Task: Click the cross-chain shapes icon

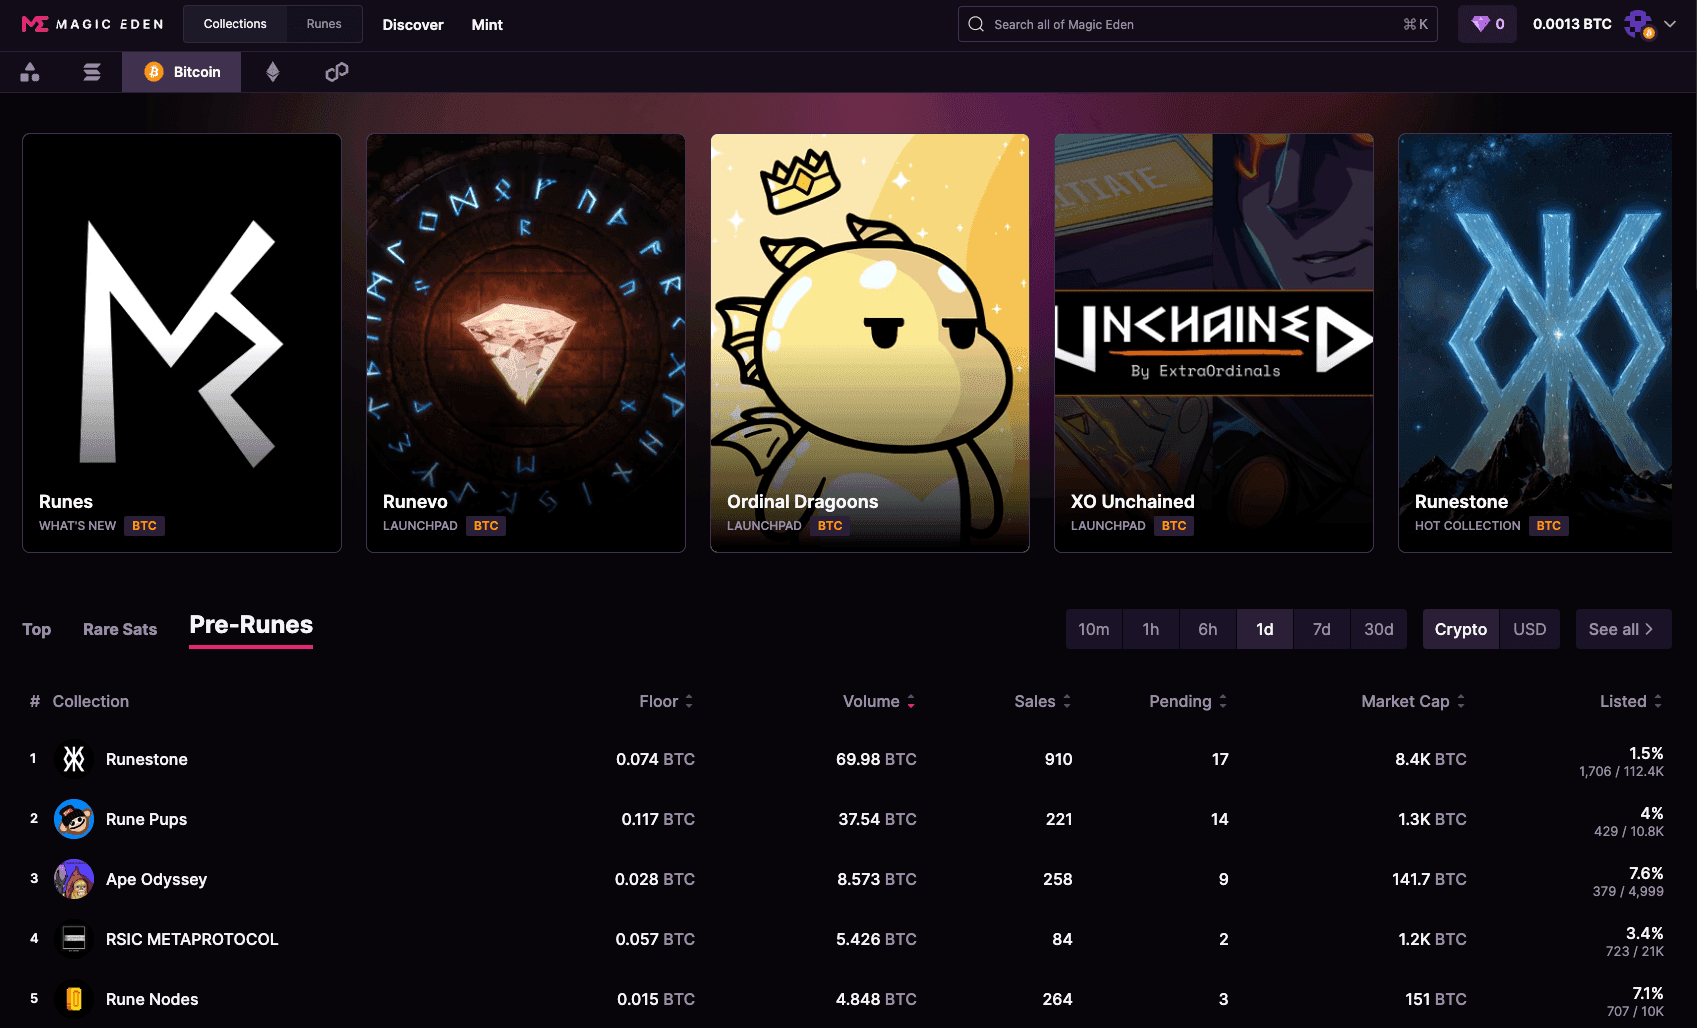Action: point(30,72)
